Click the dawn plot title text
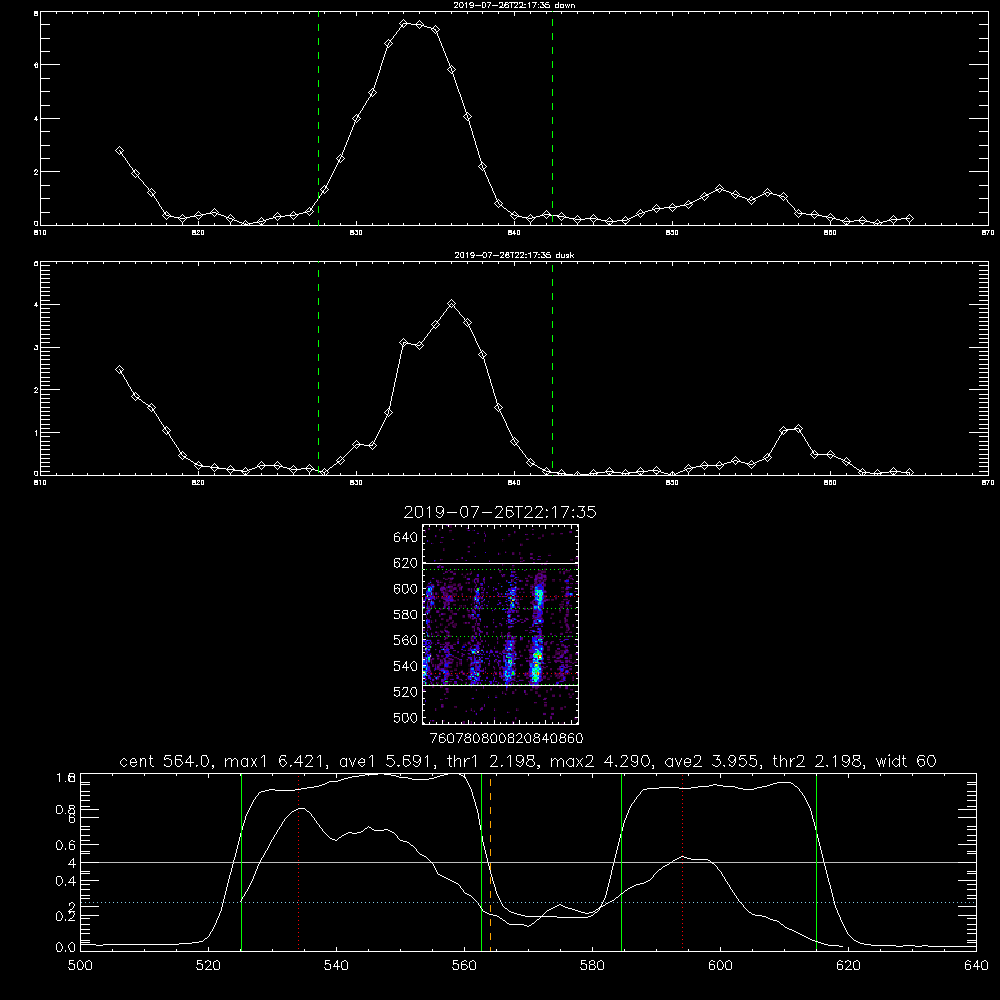 [x=514, y=5]
